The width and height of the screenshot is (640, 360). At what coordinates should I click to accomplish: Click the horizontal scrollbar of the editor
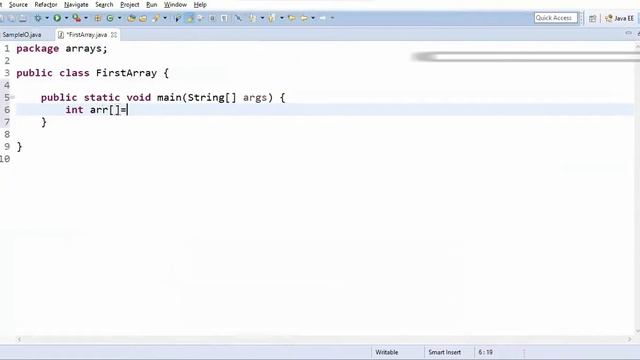(x=324, y=339)
